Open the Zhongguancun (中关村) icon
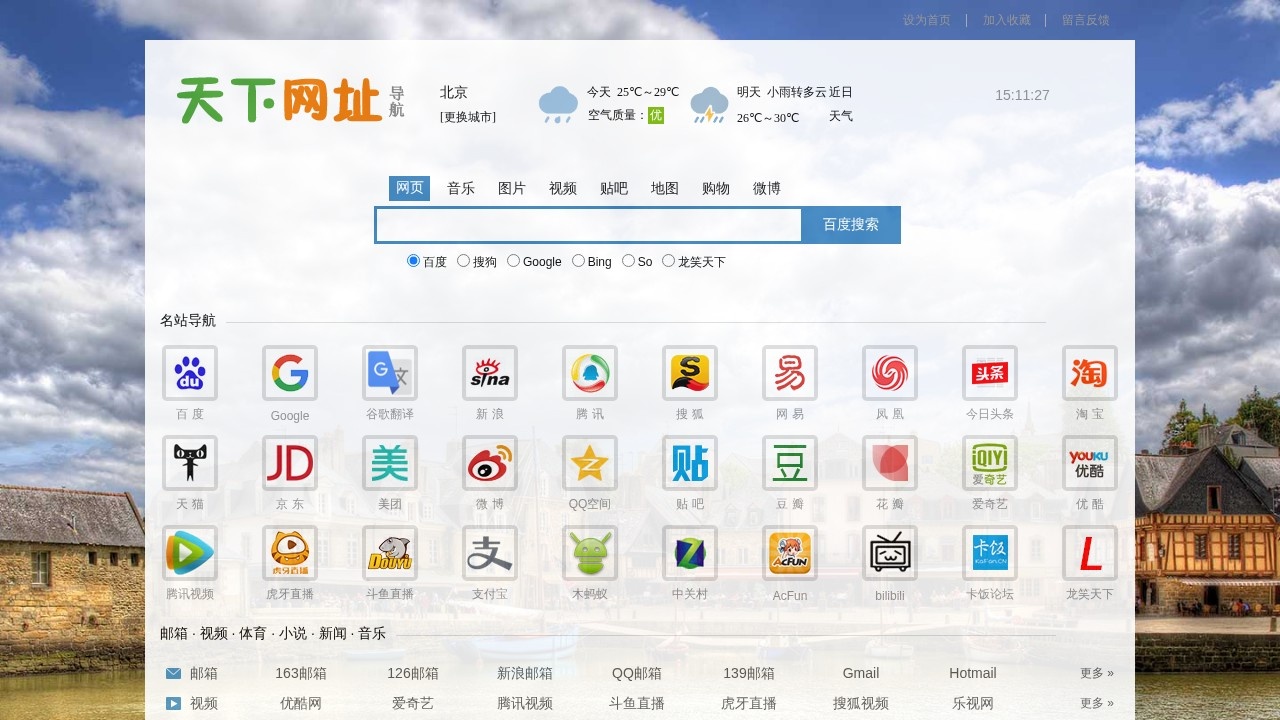This screenshot has height=720, width=1280. coord(690,553)
